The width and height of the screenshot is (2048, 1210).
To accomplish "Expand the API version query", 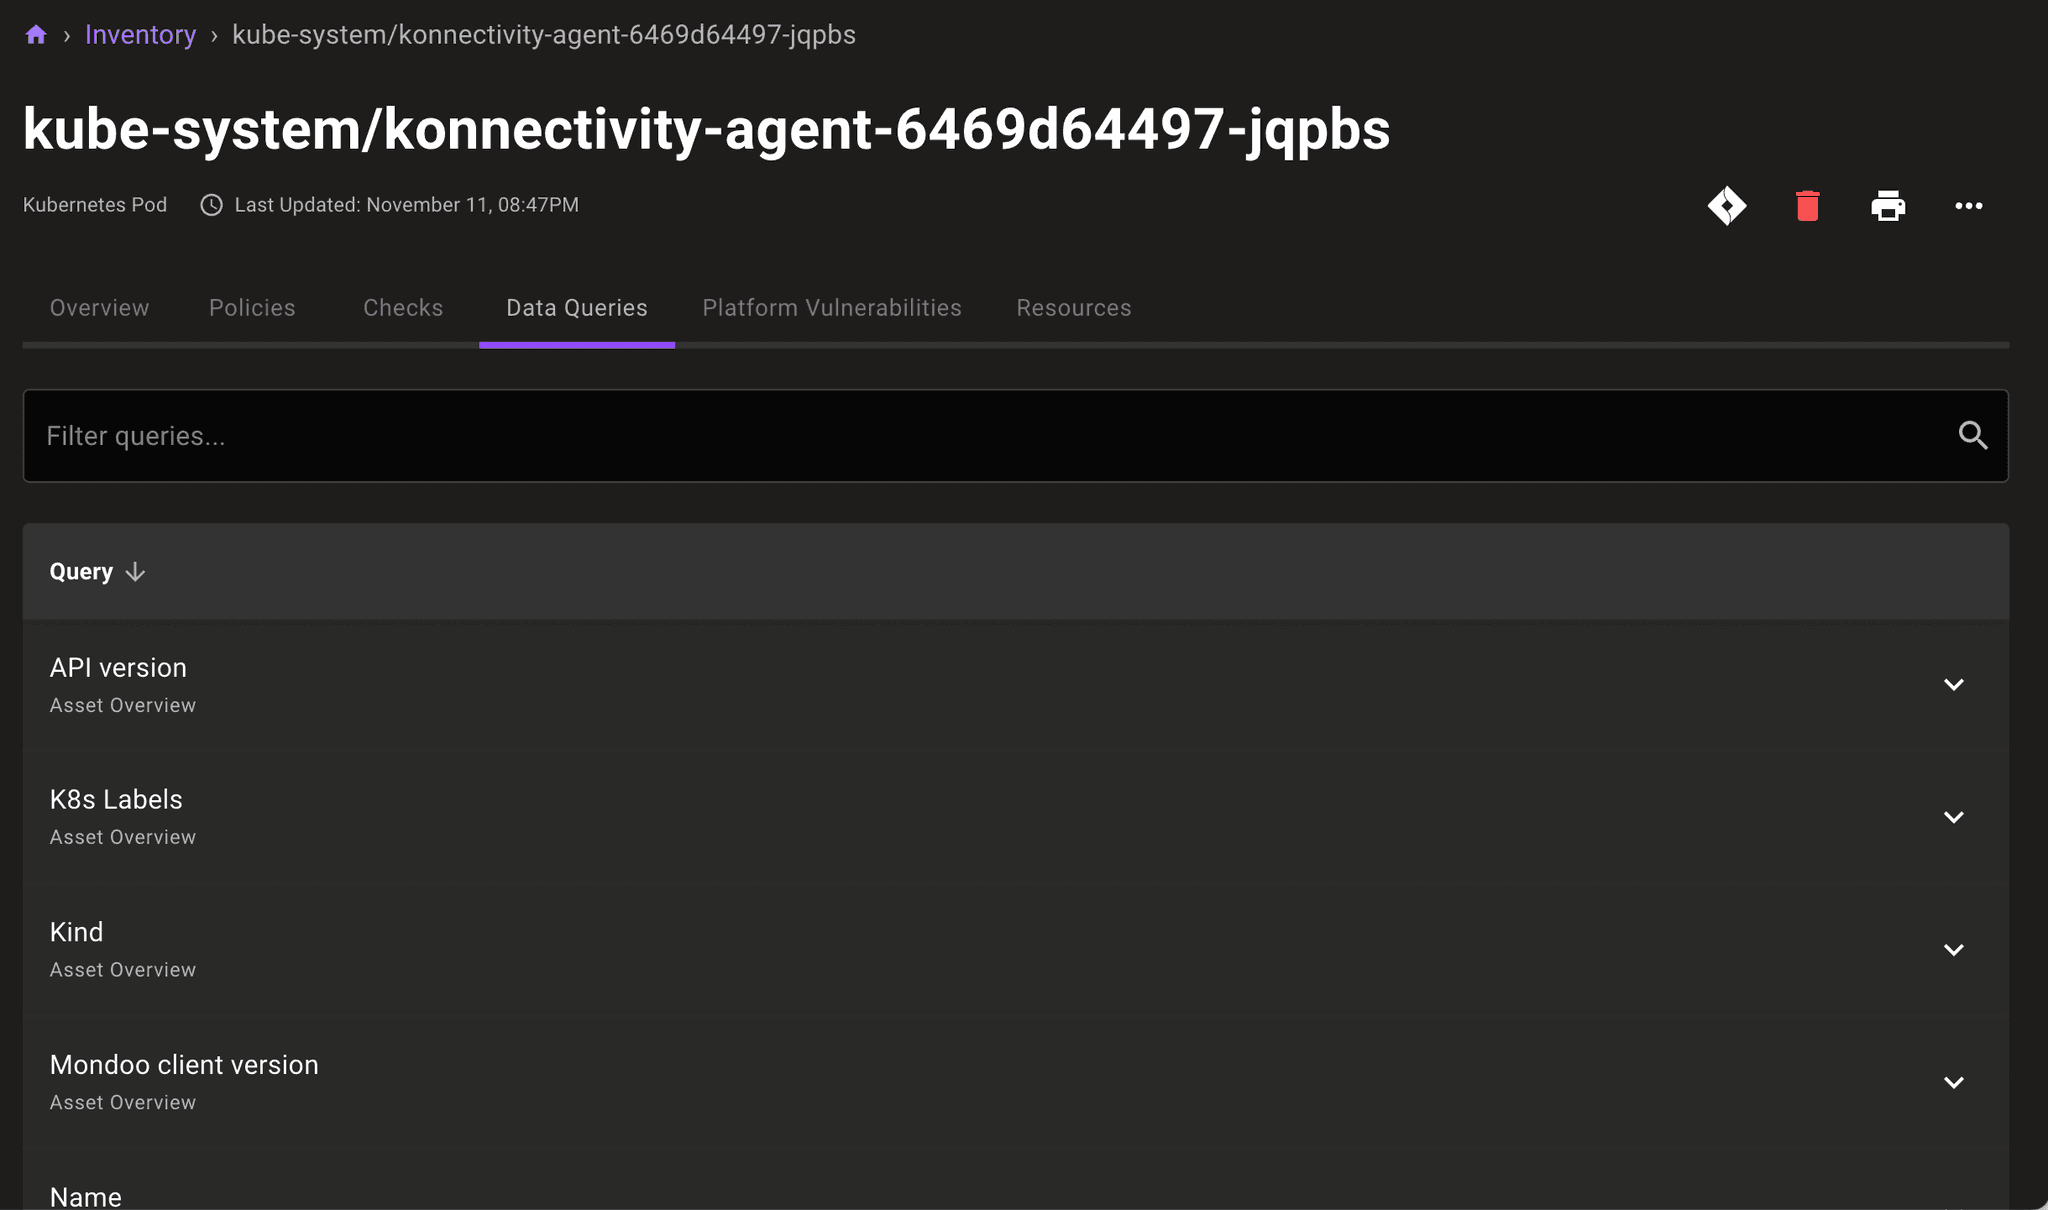I will click(x=1953, y=684).
